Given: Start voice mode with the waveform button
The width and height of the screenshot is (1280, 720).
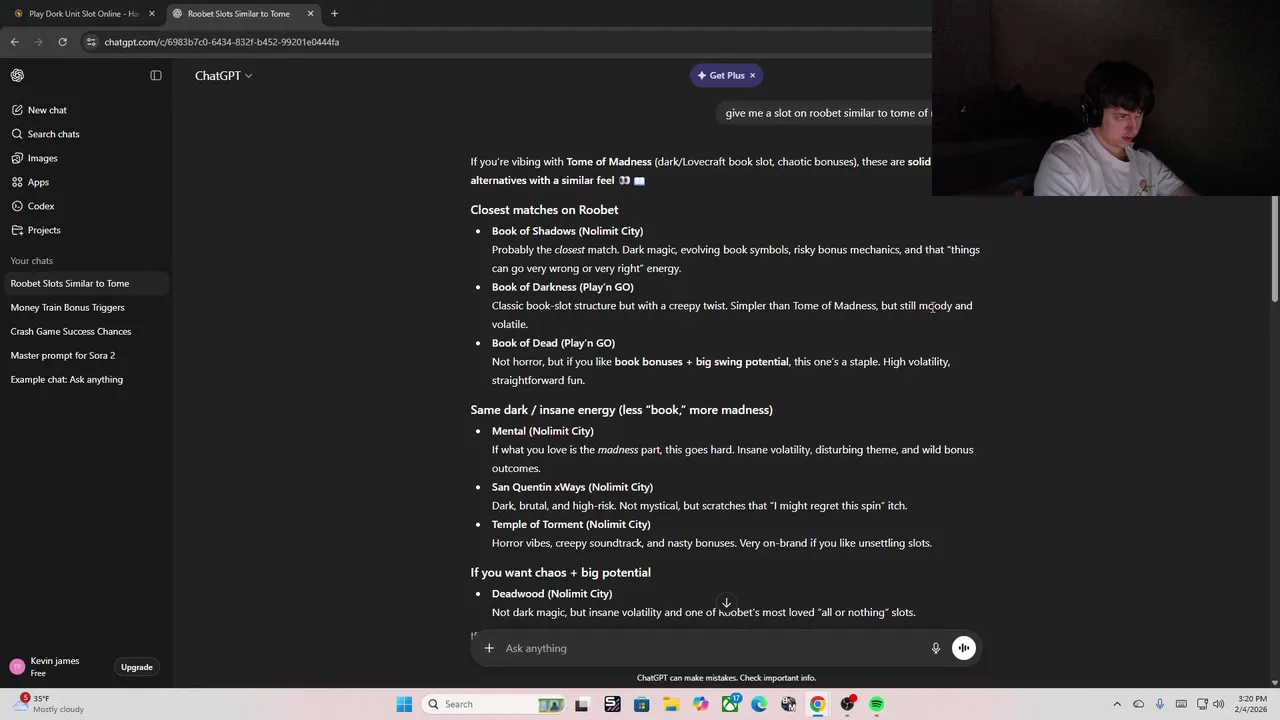Looking at the screenshot, I should (964, 648).
